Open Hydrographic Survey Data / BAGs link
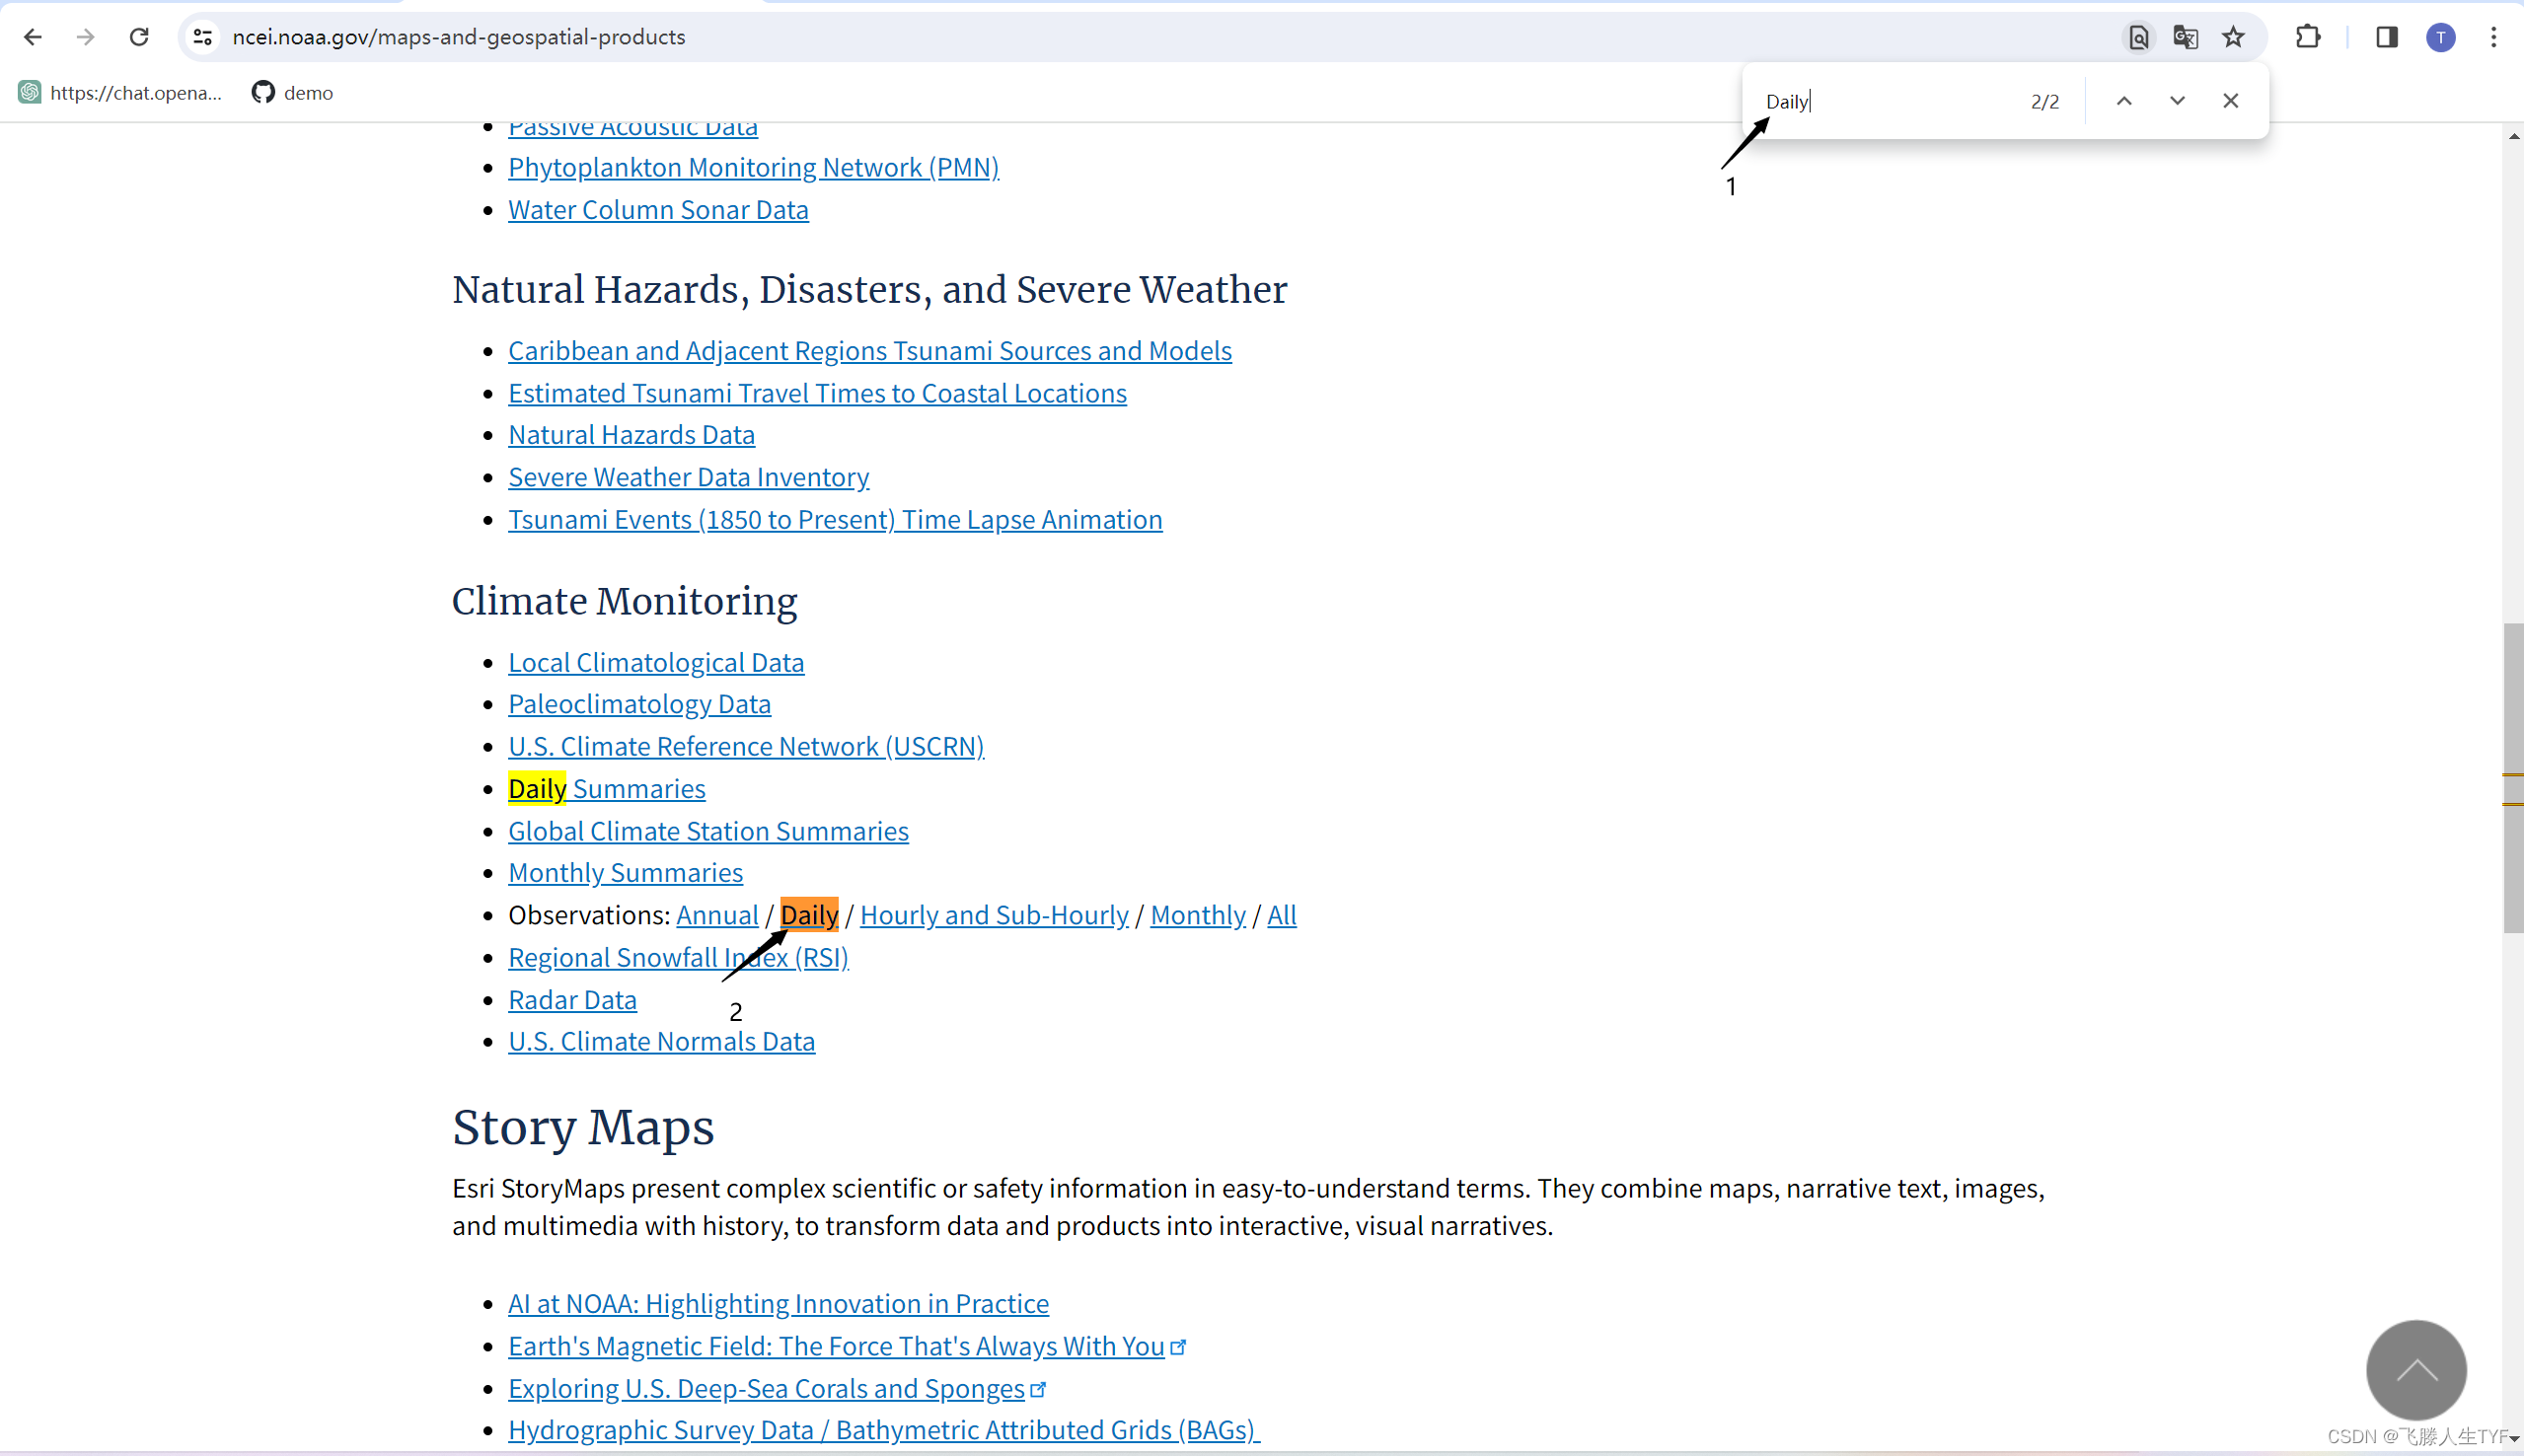This screenshot has height=1456, width=2524. [x=884, y=1431]
